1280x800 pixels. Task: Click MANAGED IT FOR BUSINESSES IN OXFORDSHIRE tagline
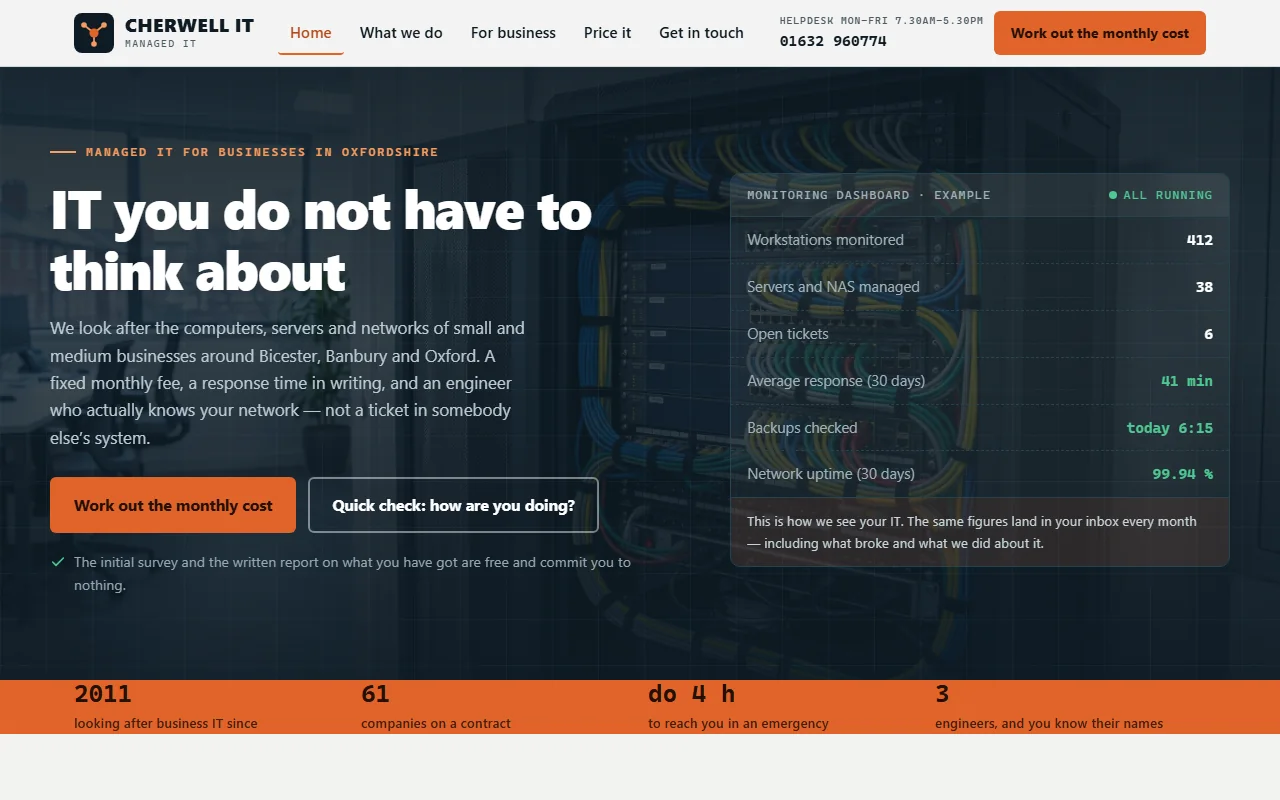click(262, 152)
